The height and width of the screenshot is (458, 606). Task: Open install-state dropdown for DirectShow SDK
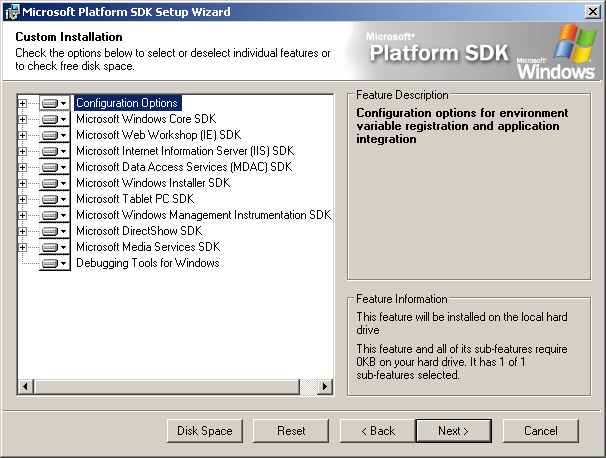tap(54, 231)
